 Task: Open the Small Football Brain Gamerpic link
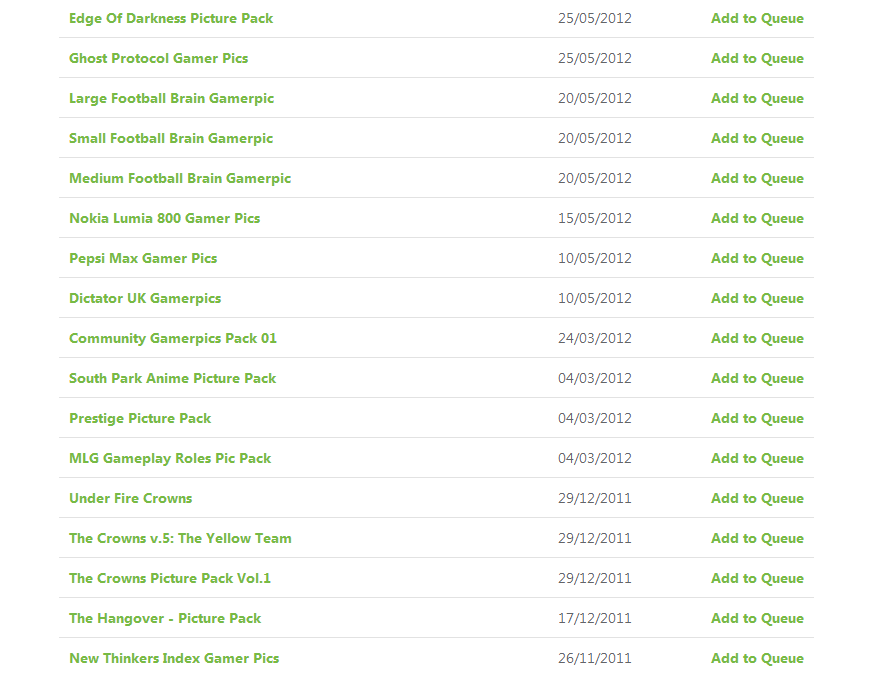[171, 138]
